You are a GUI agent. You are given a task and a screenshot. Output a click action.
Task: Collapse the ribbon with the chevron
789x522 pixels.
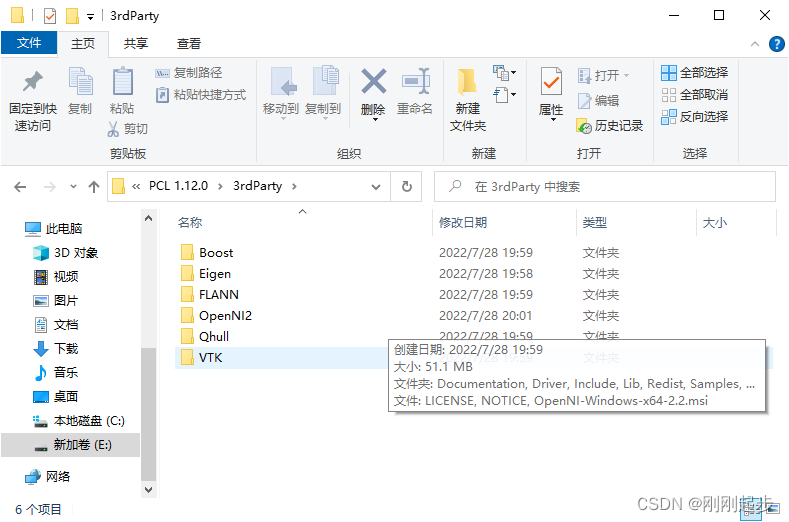[754, 44]
